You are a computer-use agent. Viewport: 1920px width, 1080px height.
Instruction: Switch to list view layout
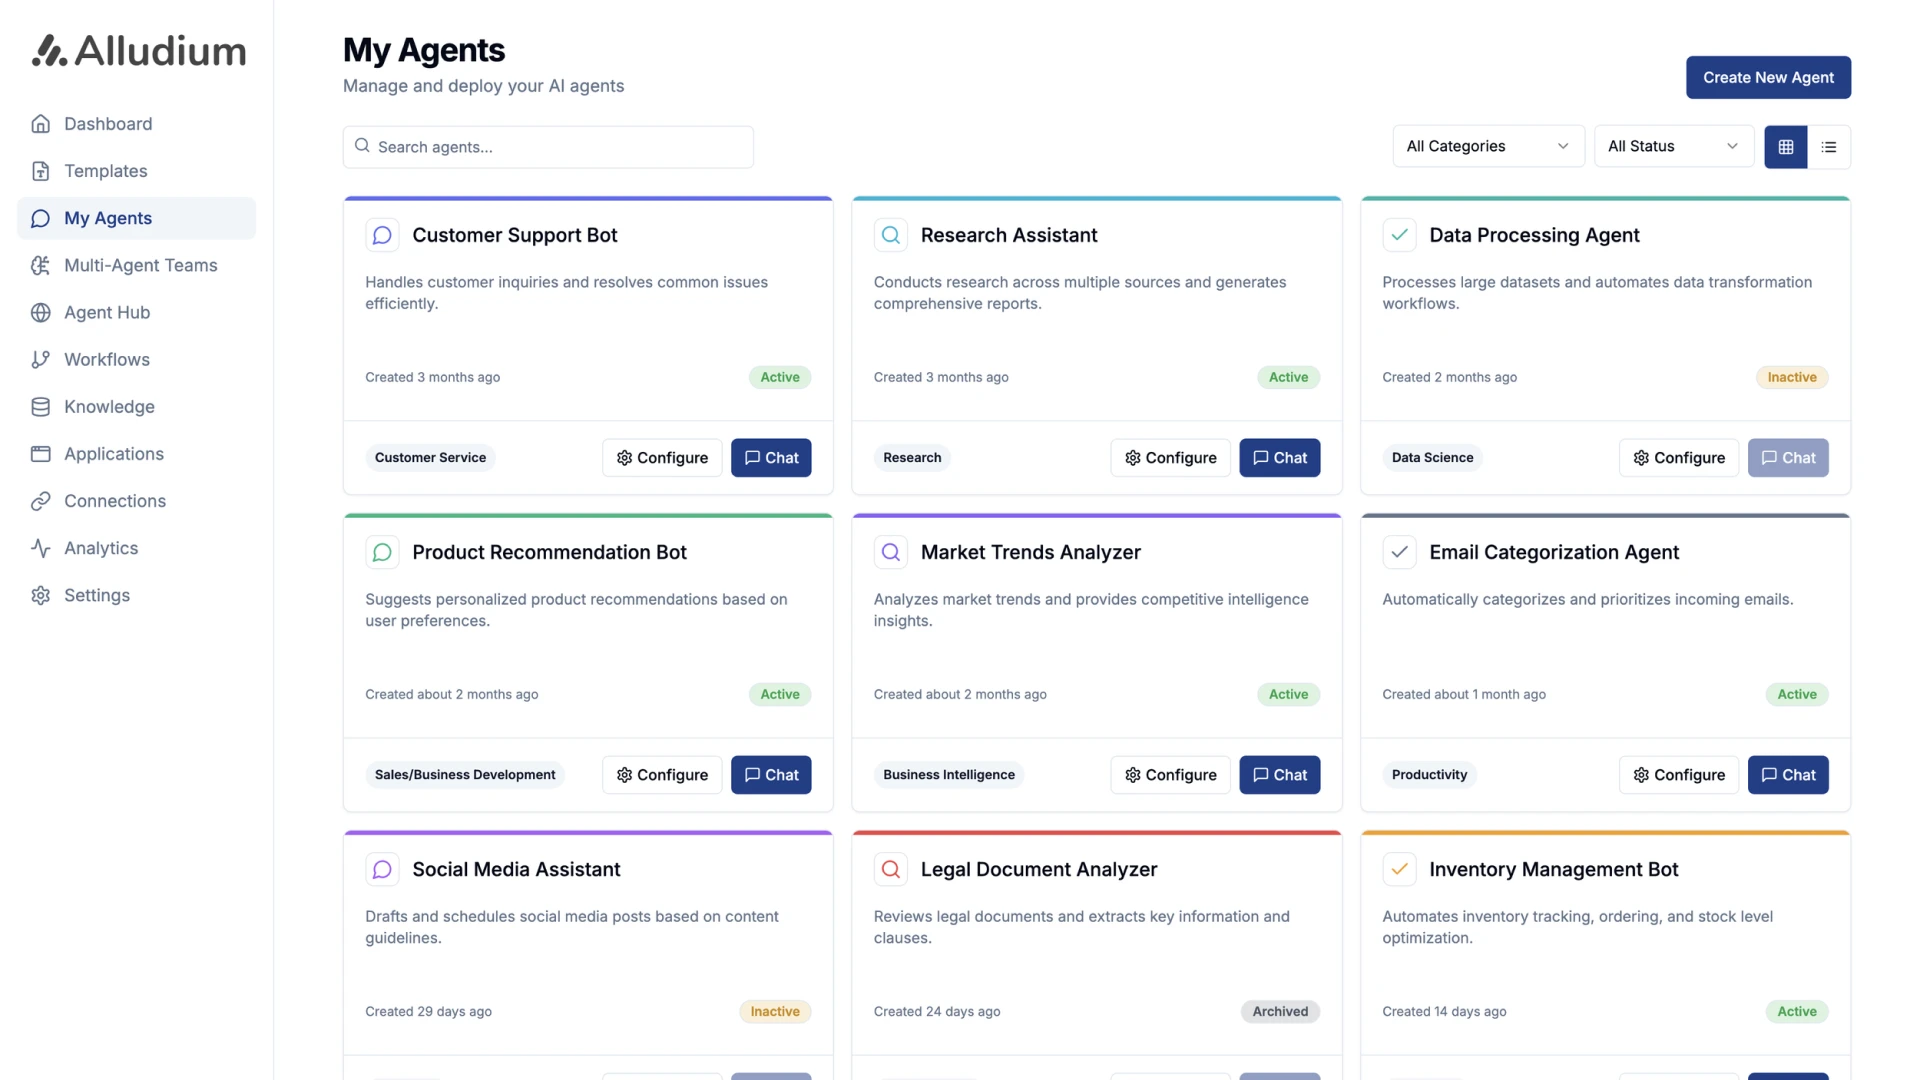tap(1829, 147)
